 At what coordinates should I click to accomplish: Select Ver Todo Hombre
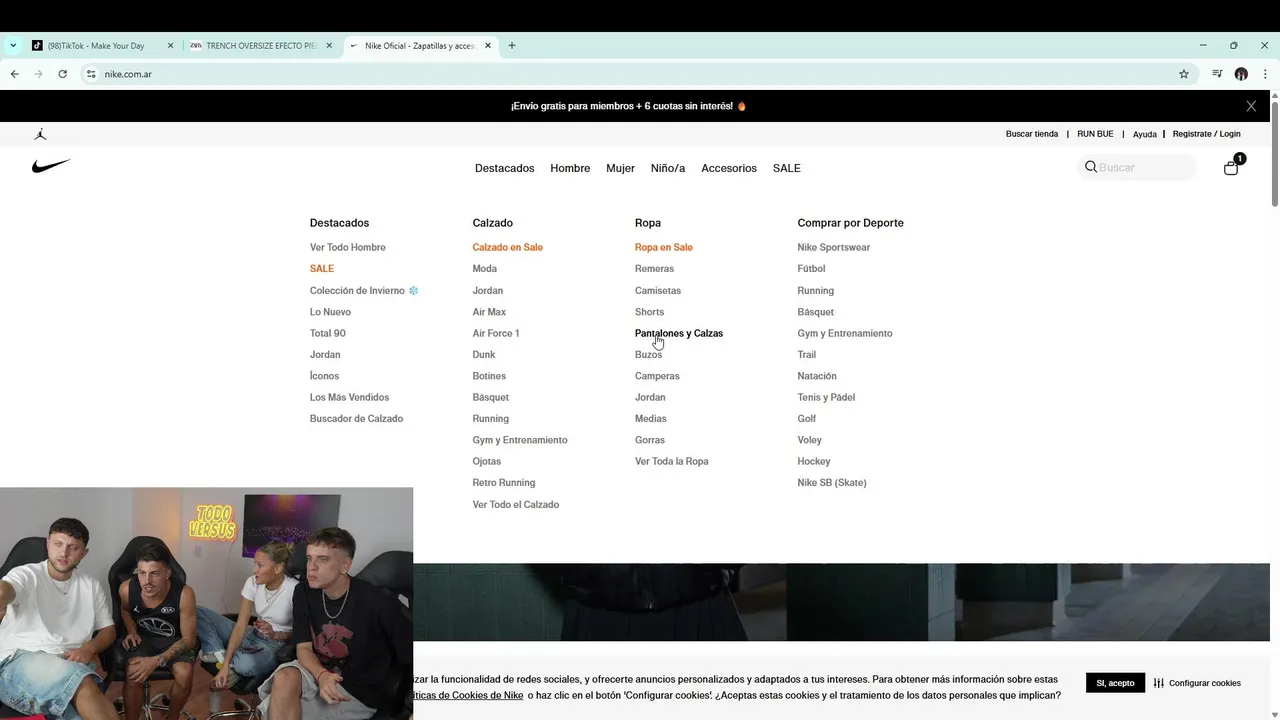347,247
